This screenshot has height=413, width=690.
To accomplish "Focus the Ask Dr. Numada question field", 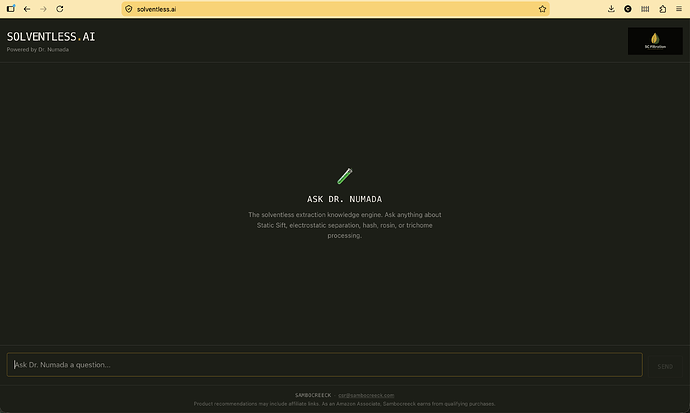I will click(x=324, y=365).
